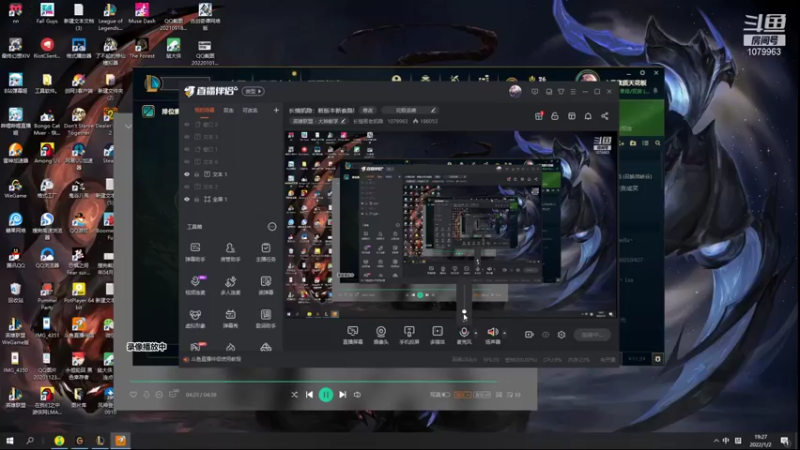800x450 pixels.
Task: Pause the music player playback
Action: tap(326, 394)
